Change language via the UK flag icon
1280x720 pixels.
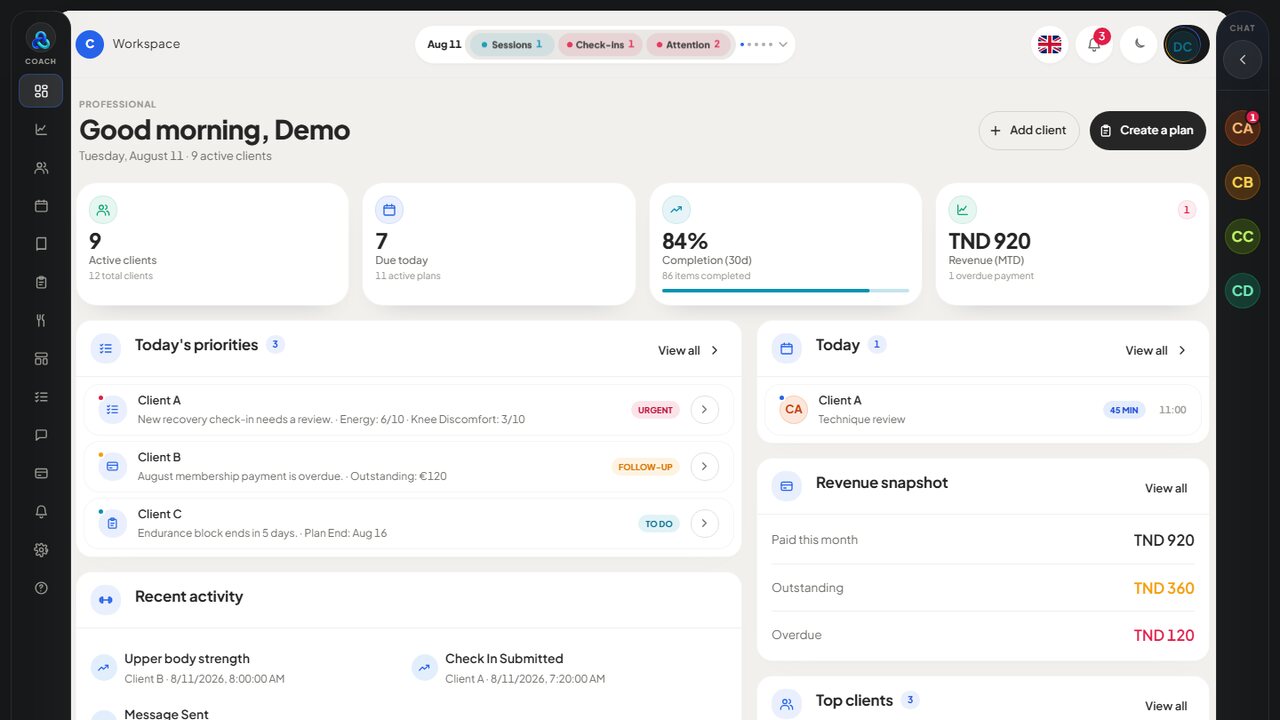(1050, 45)
